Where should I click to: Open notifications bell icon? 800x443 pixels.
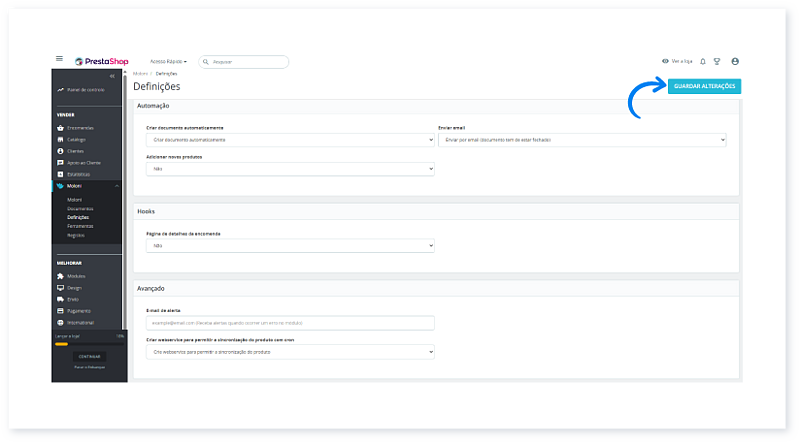click(703, 61)
